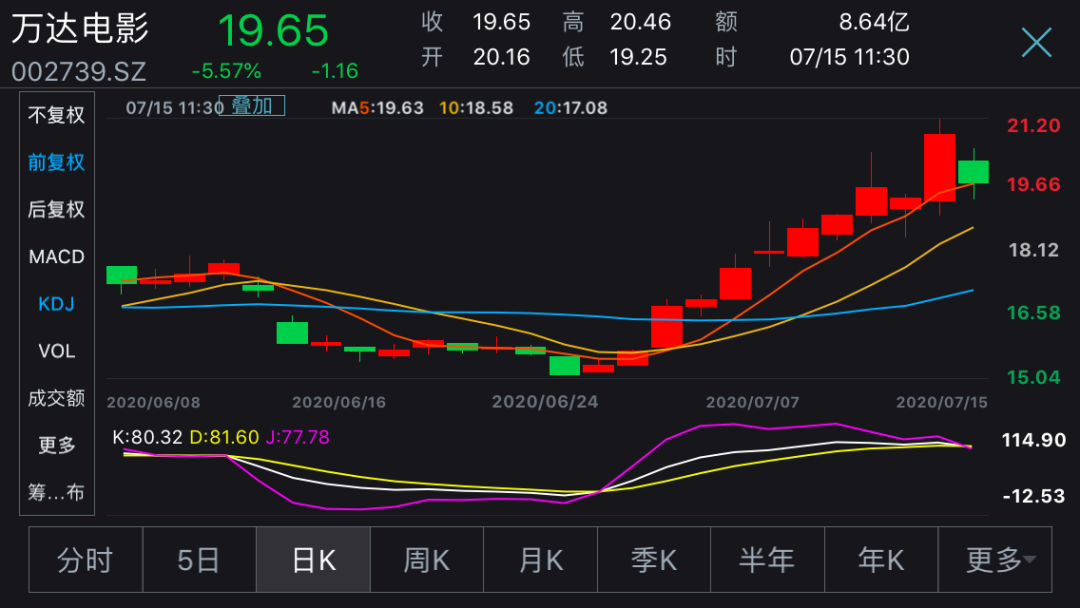This screenshot has height=608, width=1080.
Task: Tap the 18.12 price axis label
Action: (x=1033, y=250)
